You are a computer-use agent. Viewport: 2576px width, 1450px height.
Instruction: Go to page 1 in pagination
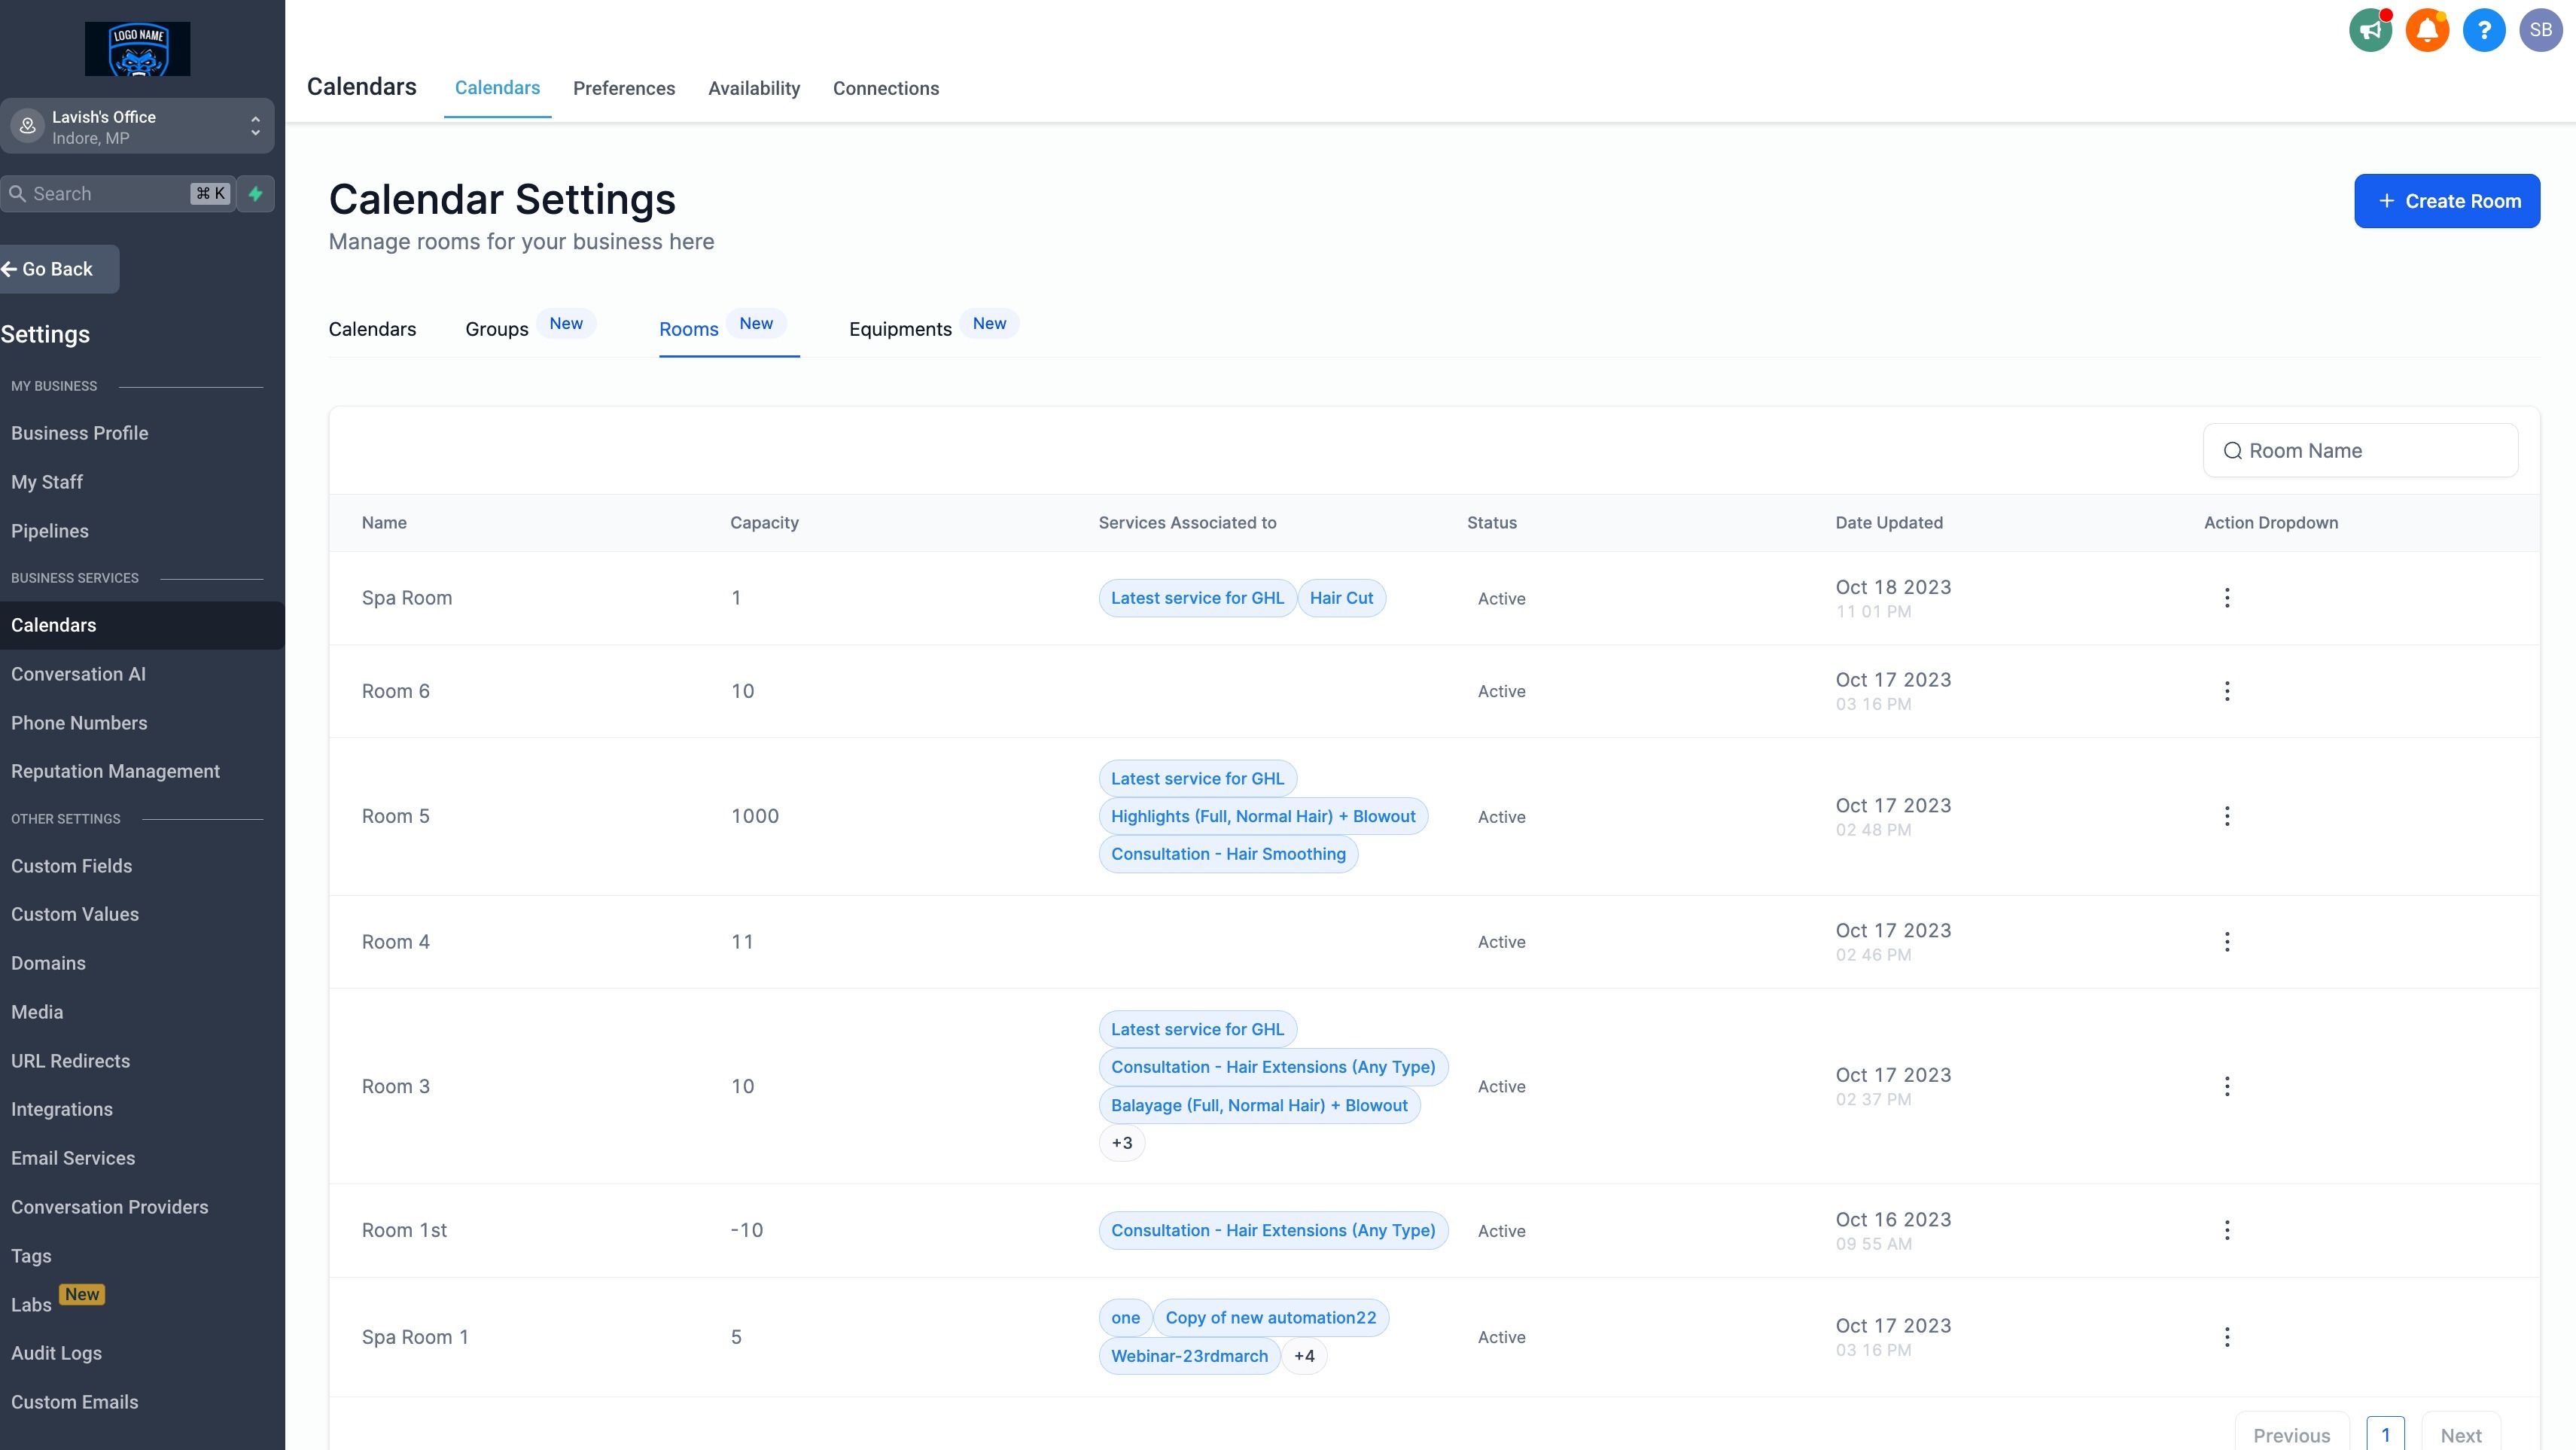pos(2385,1434)
